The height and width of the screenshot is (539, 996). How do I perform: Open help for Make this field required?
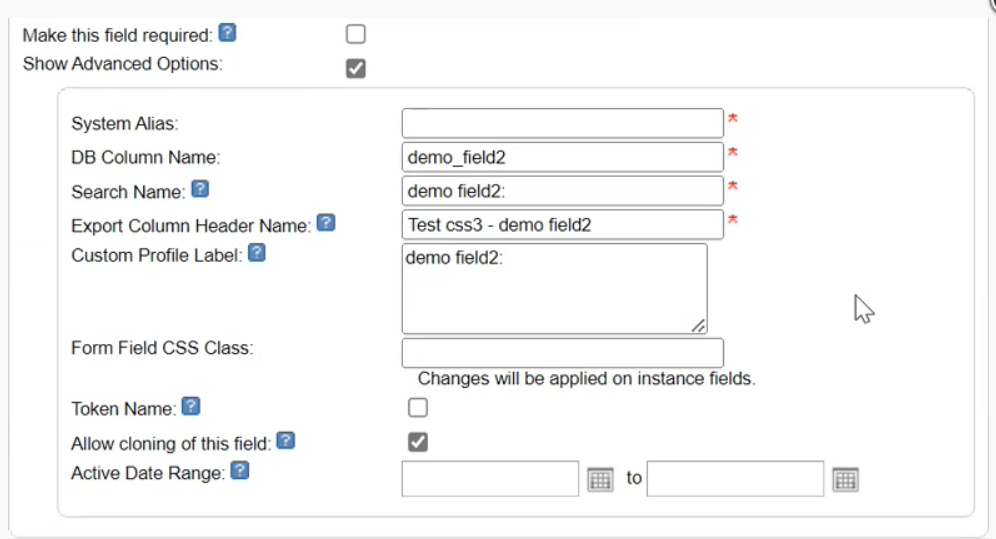228,34
